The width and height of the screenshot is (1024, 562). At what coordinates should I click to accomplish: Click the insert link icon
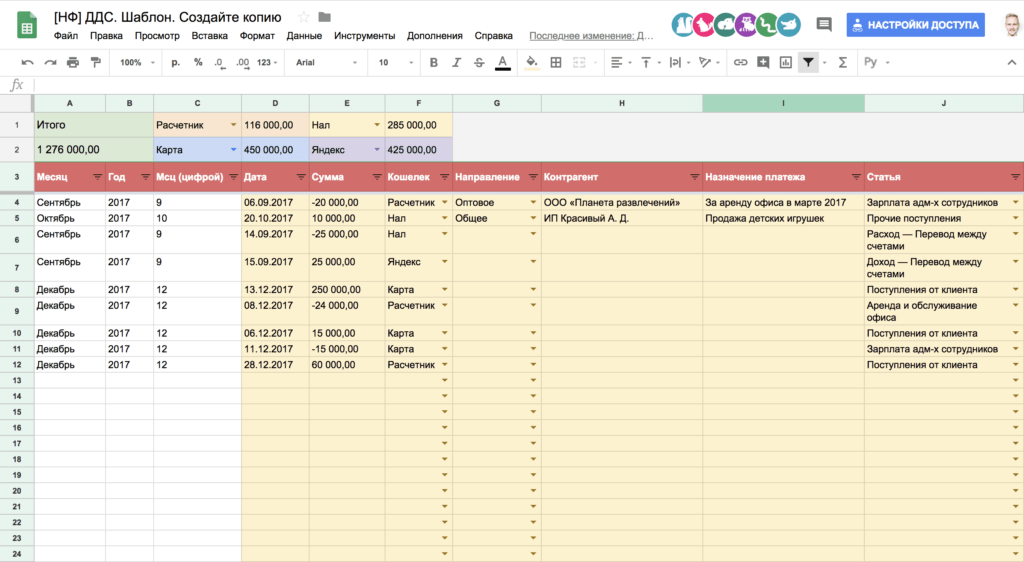740,62
